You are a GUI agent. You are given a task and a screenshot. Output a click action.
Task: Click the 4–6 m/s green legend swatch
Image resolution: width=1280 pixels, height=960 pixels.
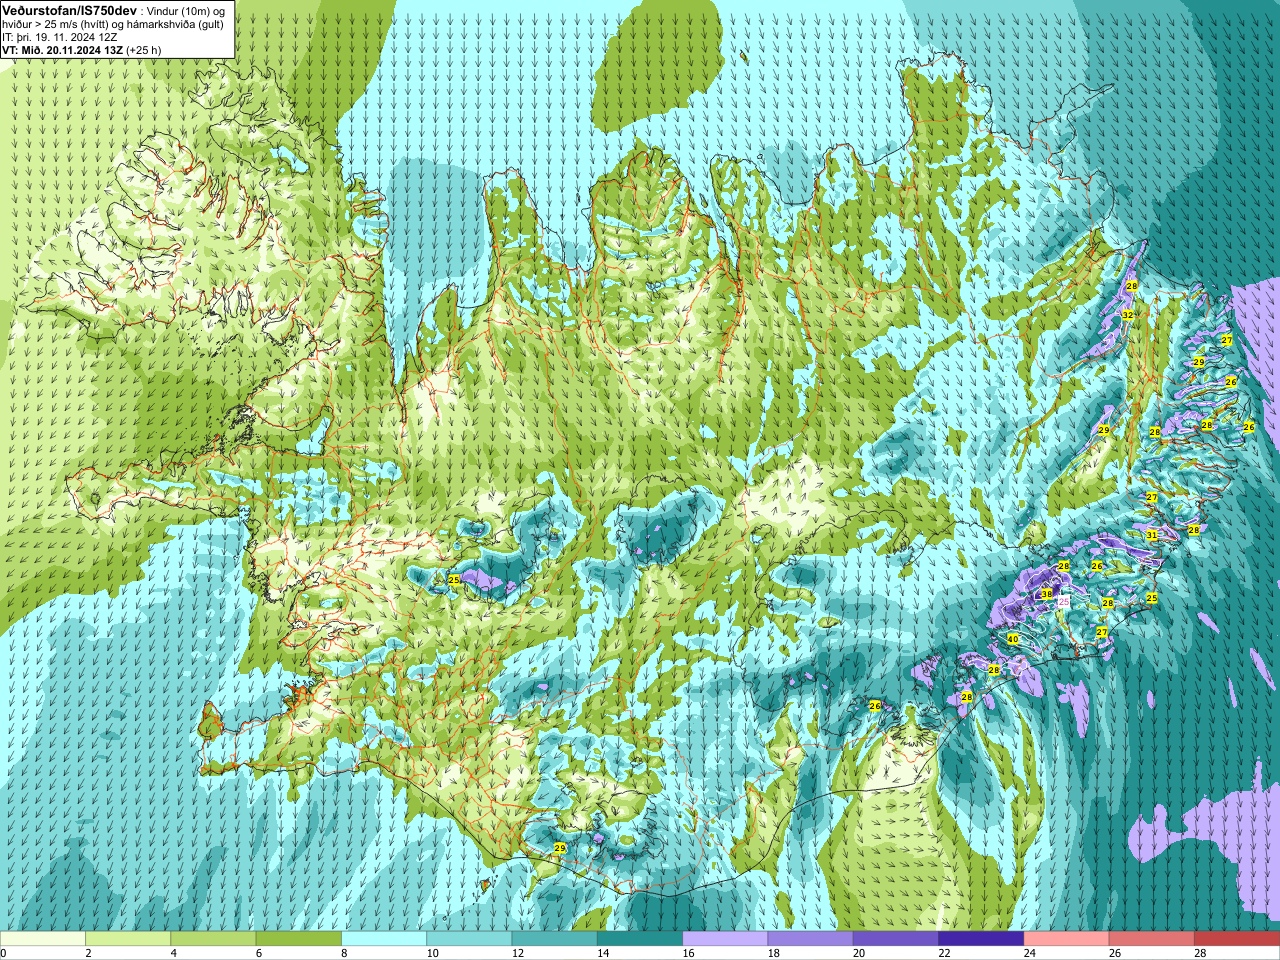point(213,939)
